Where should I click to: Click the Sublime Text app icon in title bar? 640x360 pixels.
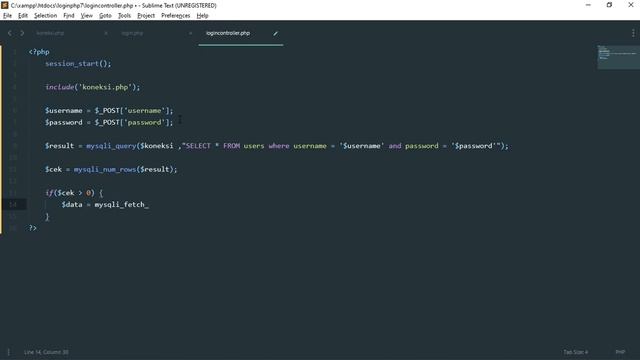(4, 5)
